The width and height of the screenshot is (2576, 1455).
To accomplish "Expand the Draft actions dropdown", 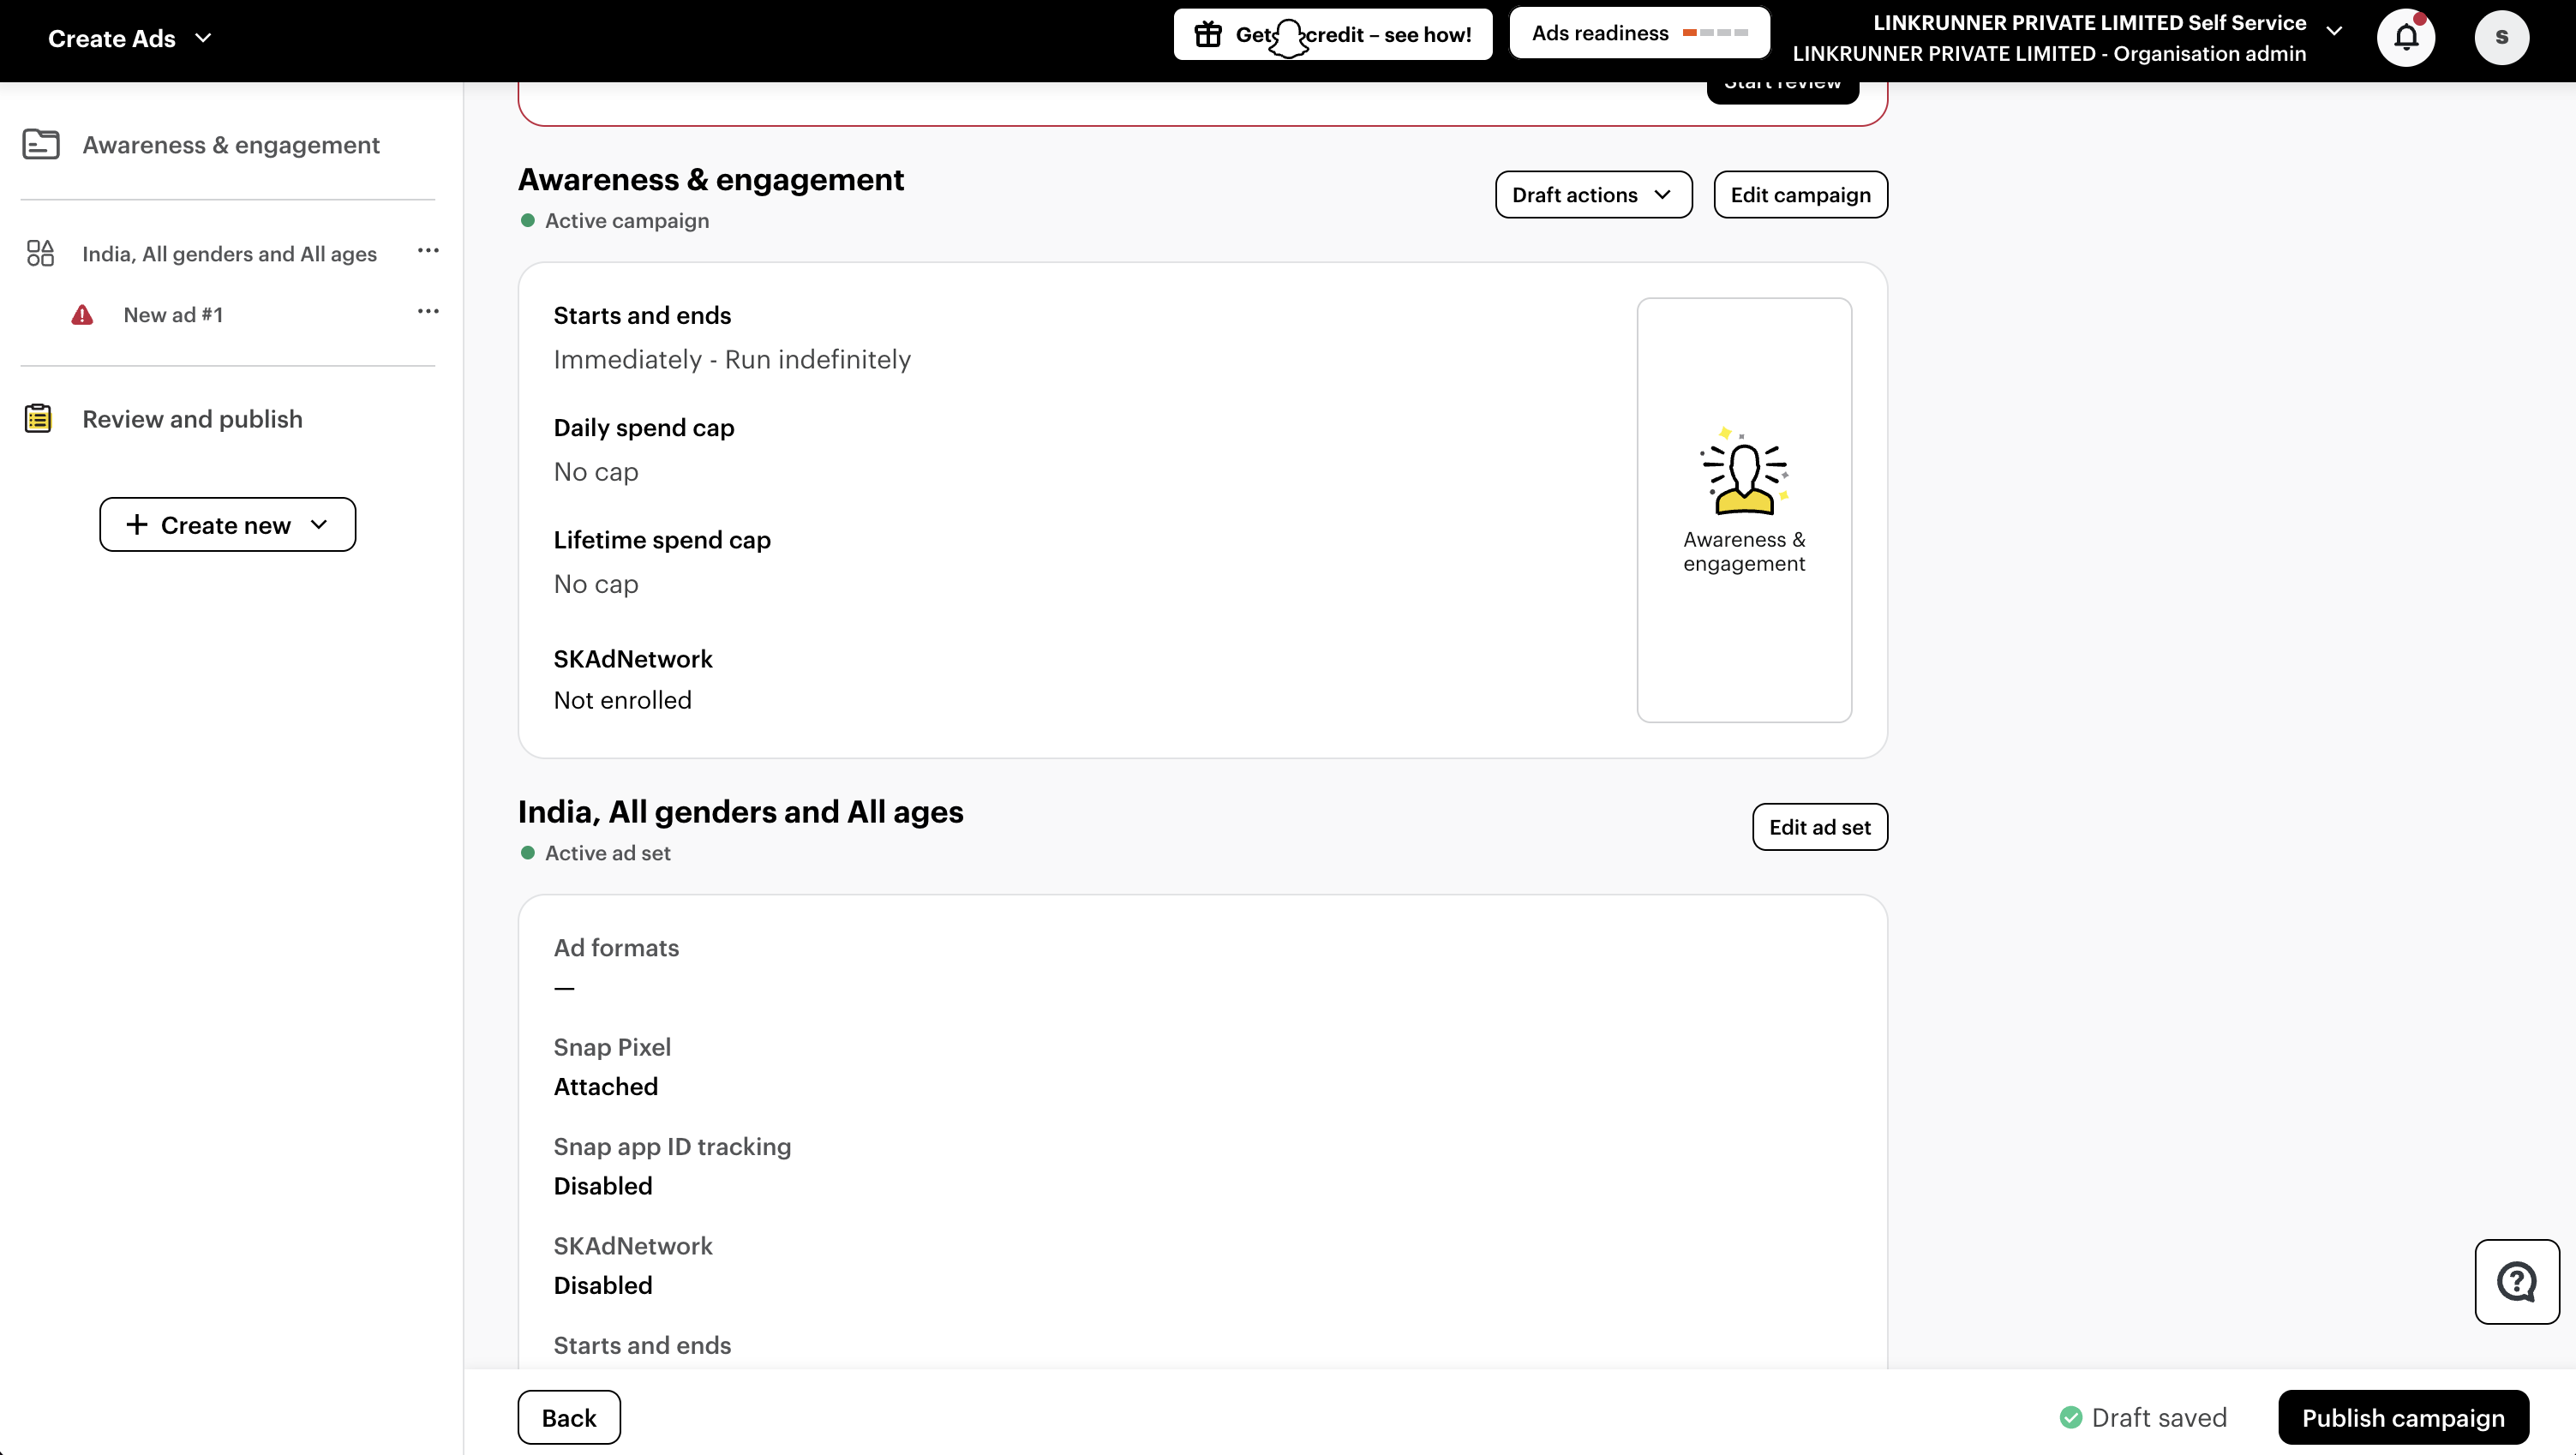I will pyautogui.click(x=1592, y=195).
